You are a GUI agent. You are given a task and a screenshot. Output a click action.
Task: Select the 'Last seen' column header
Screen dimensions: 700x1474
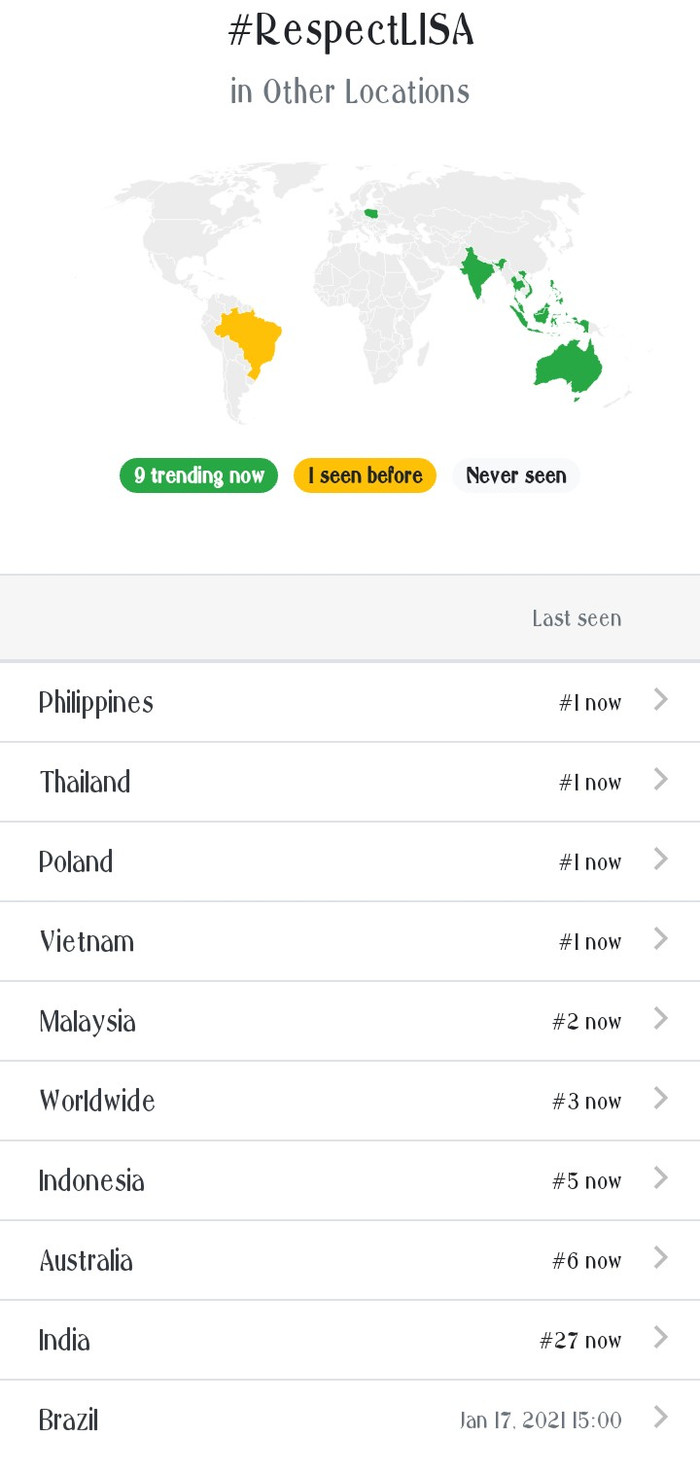pos(576,619)
